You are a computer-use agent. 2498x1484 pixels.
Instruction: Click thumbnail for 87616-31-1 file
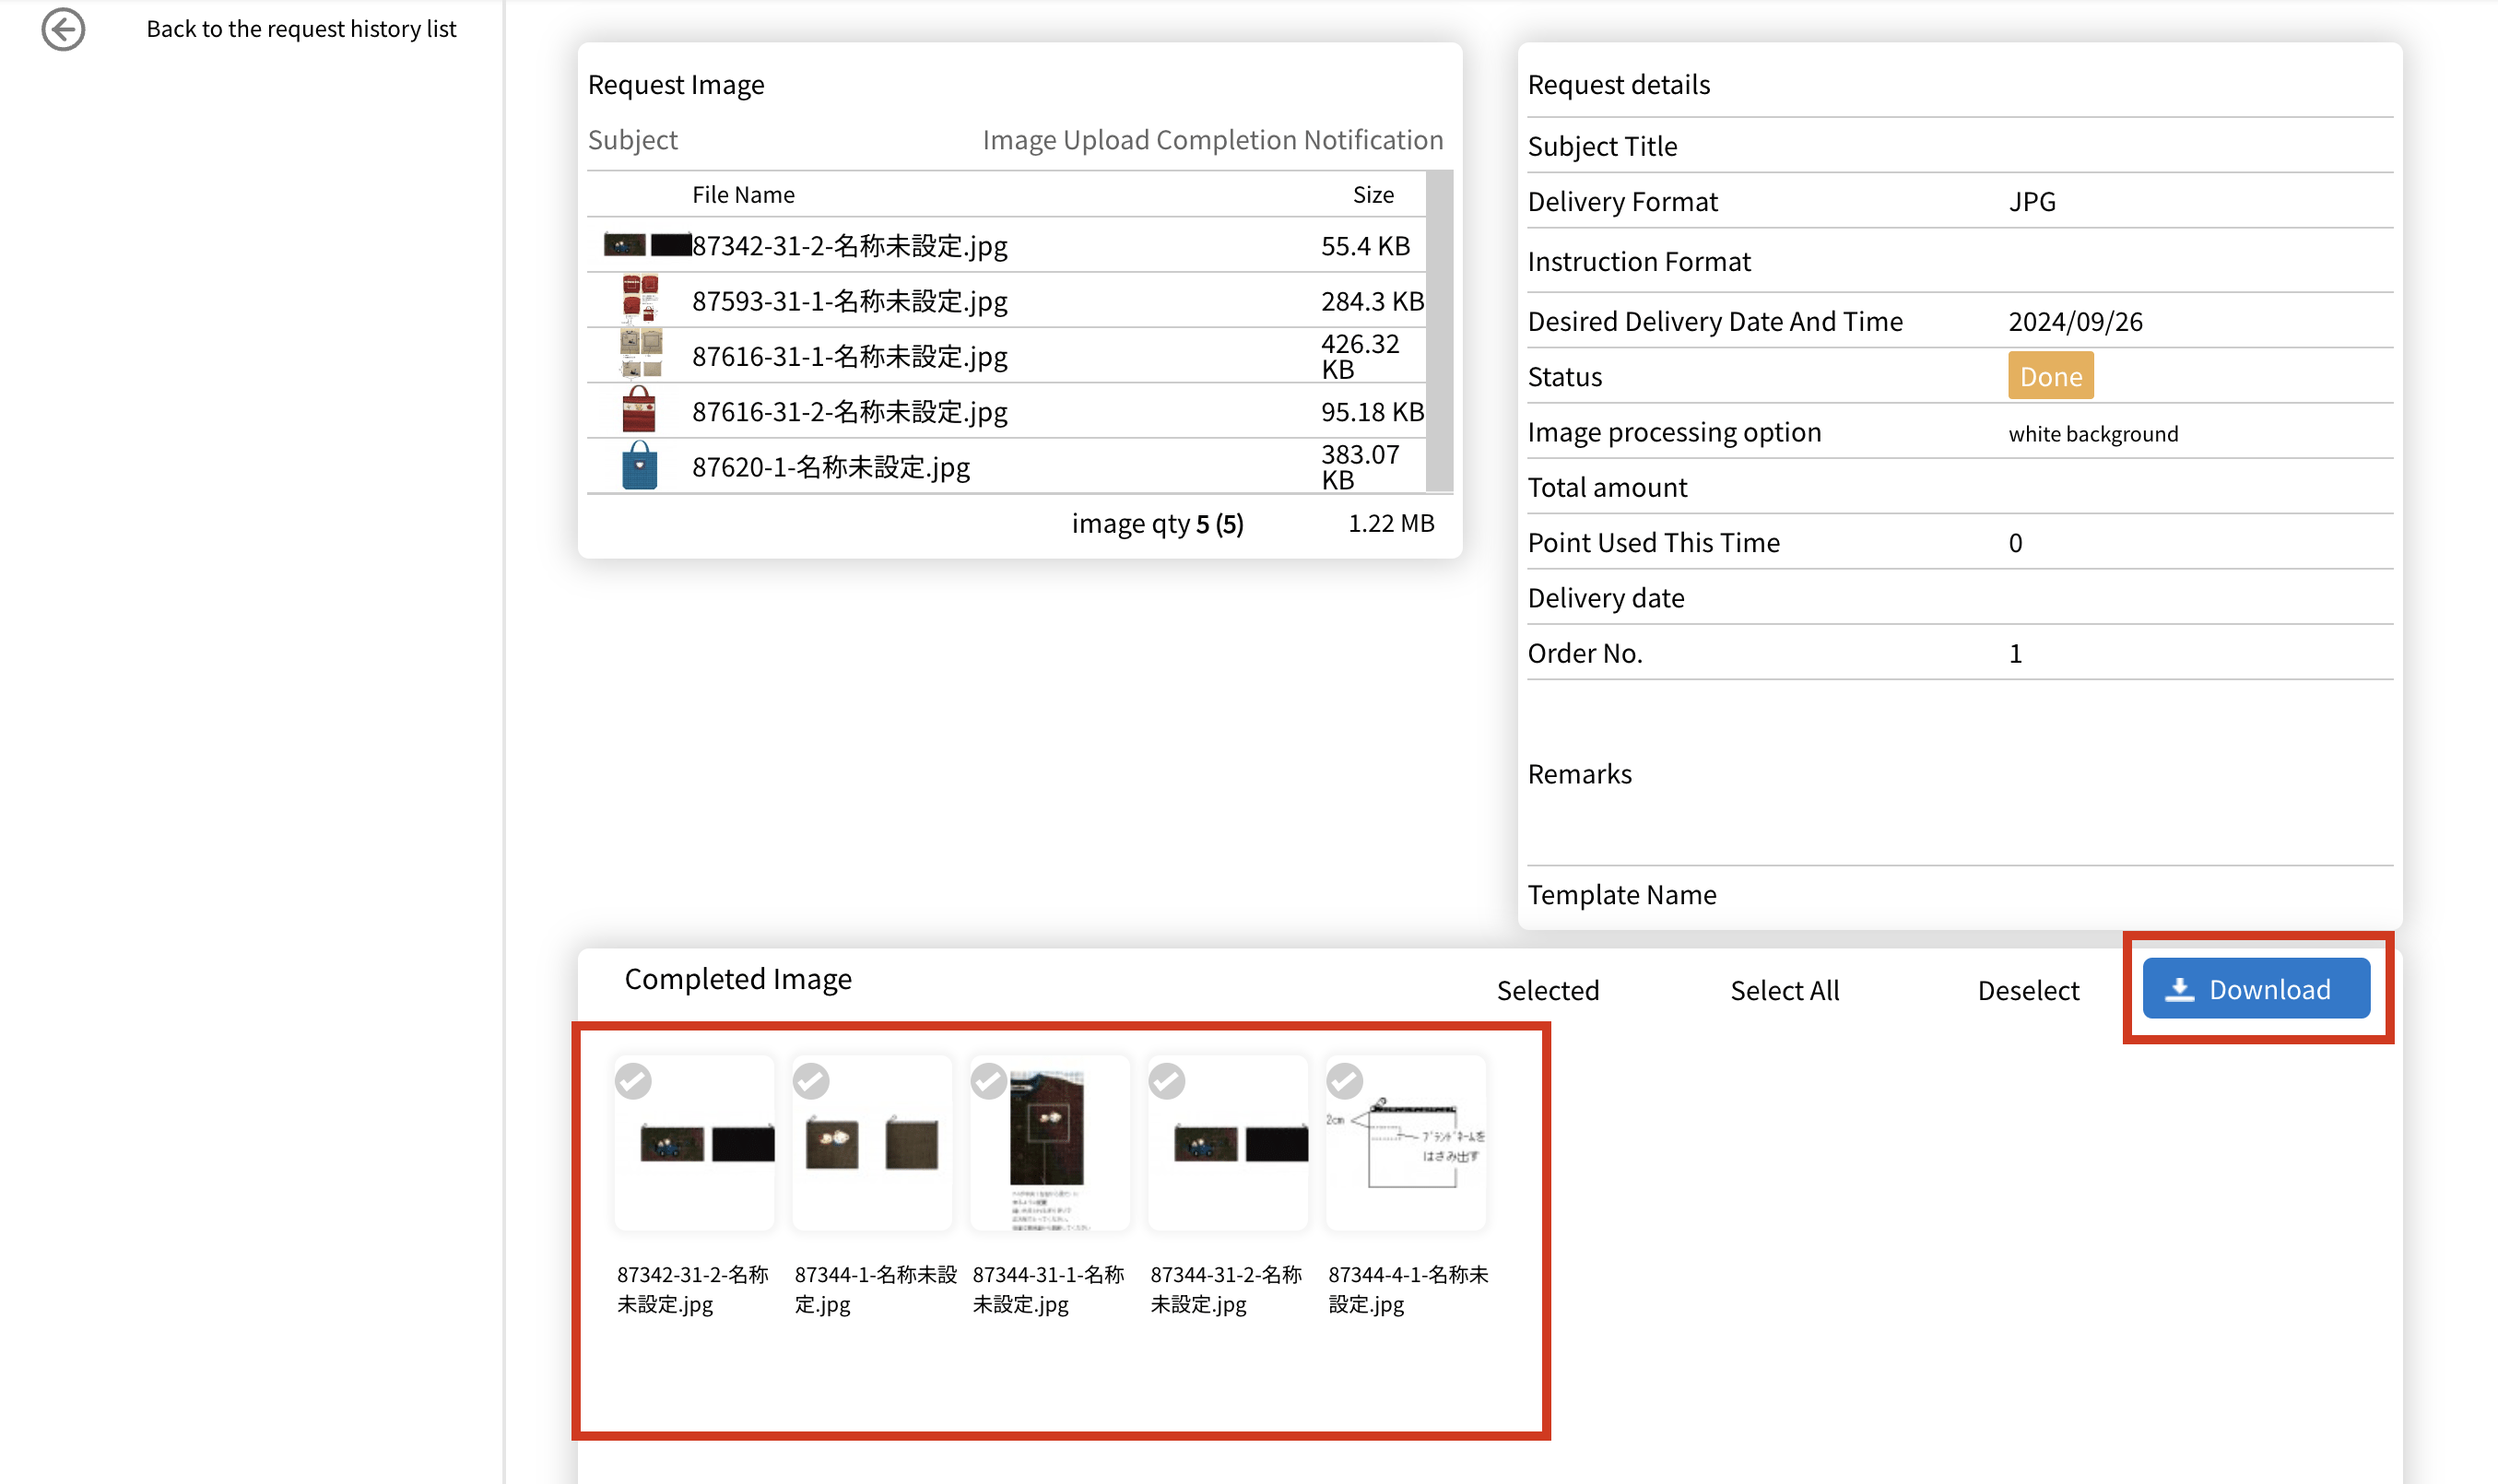coord(640,354)
